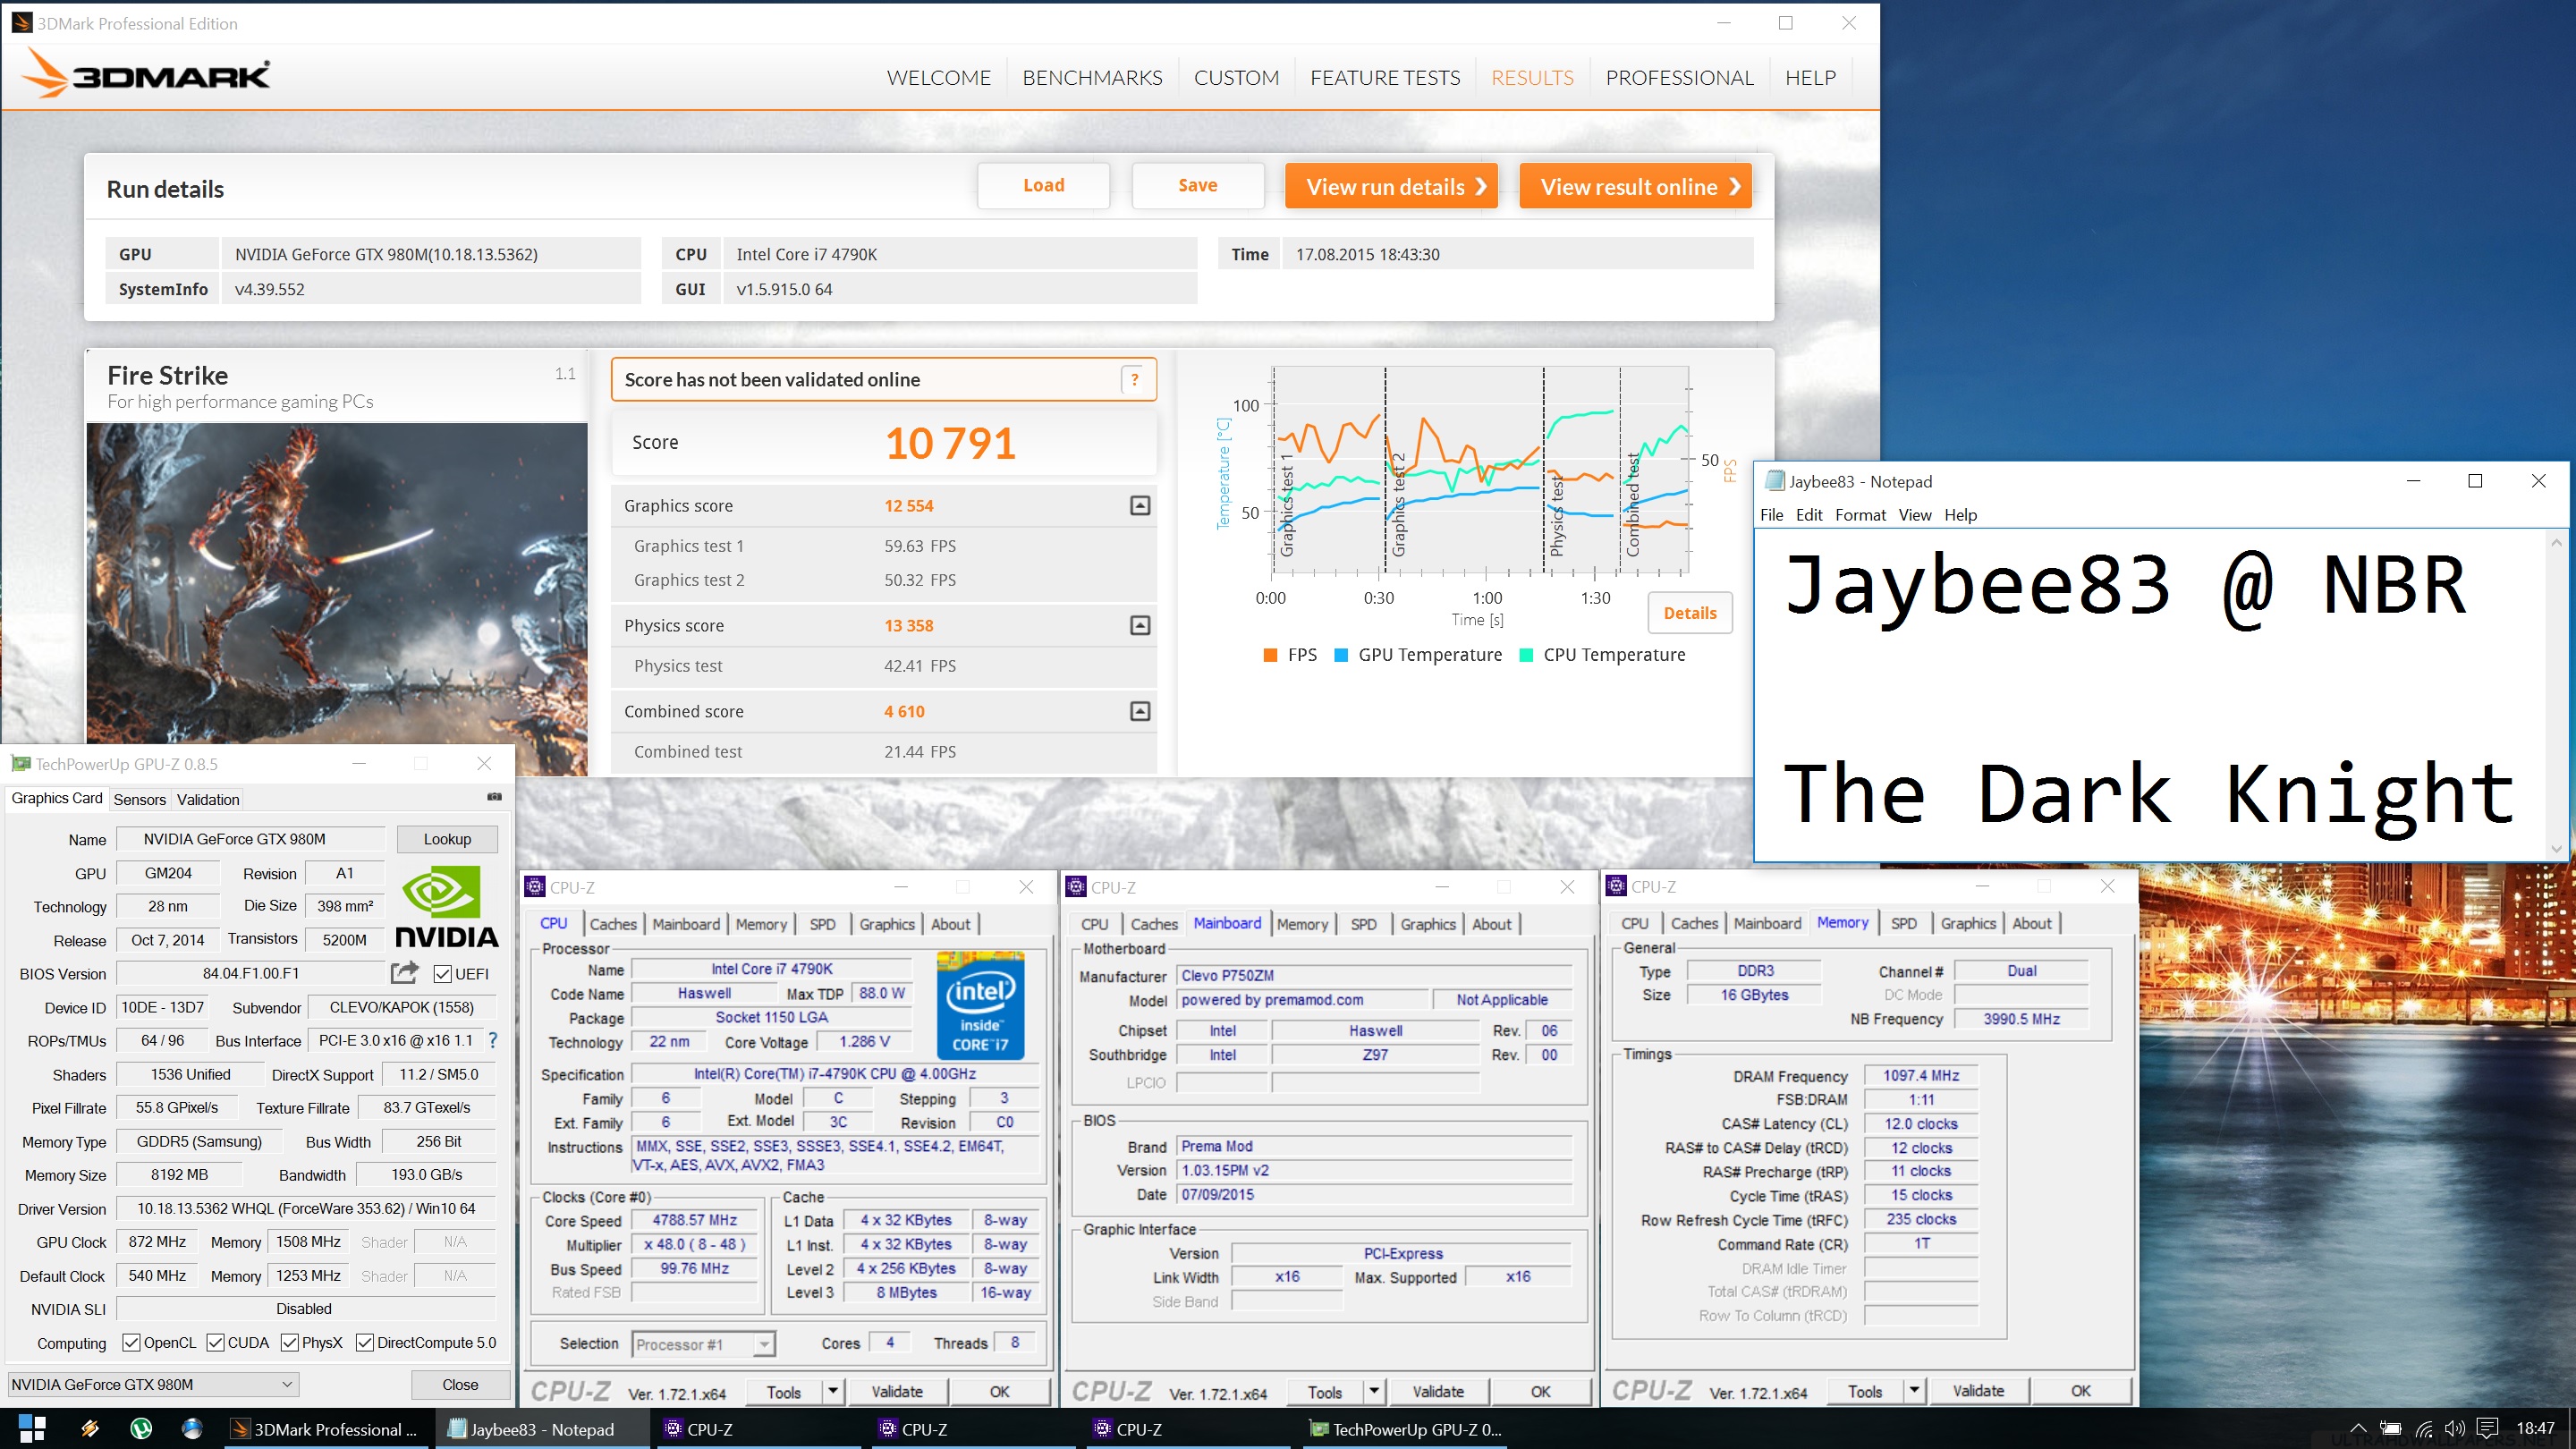Click the lightning bolt taskbar icon
This screenshot has height=1449, width=2576.
point(89,1429)
